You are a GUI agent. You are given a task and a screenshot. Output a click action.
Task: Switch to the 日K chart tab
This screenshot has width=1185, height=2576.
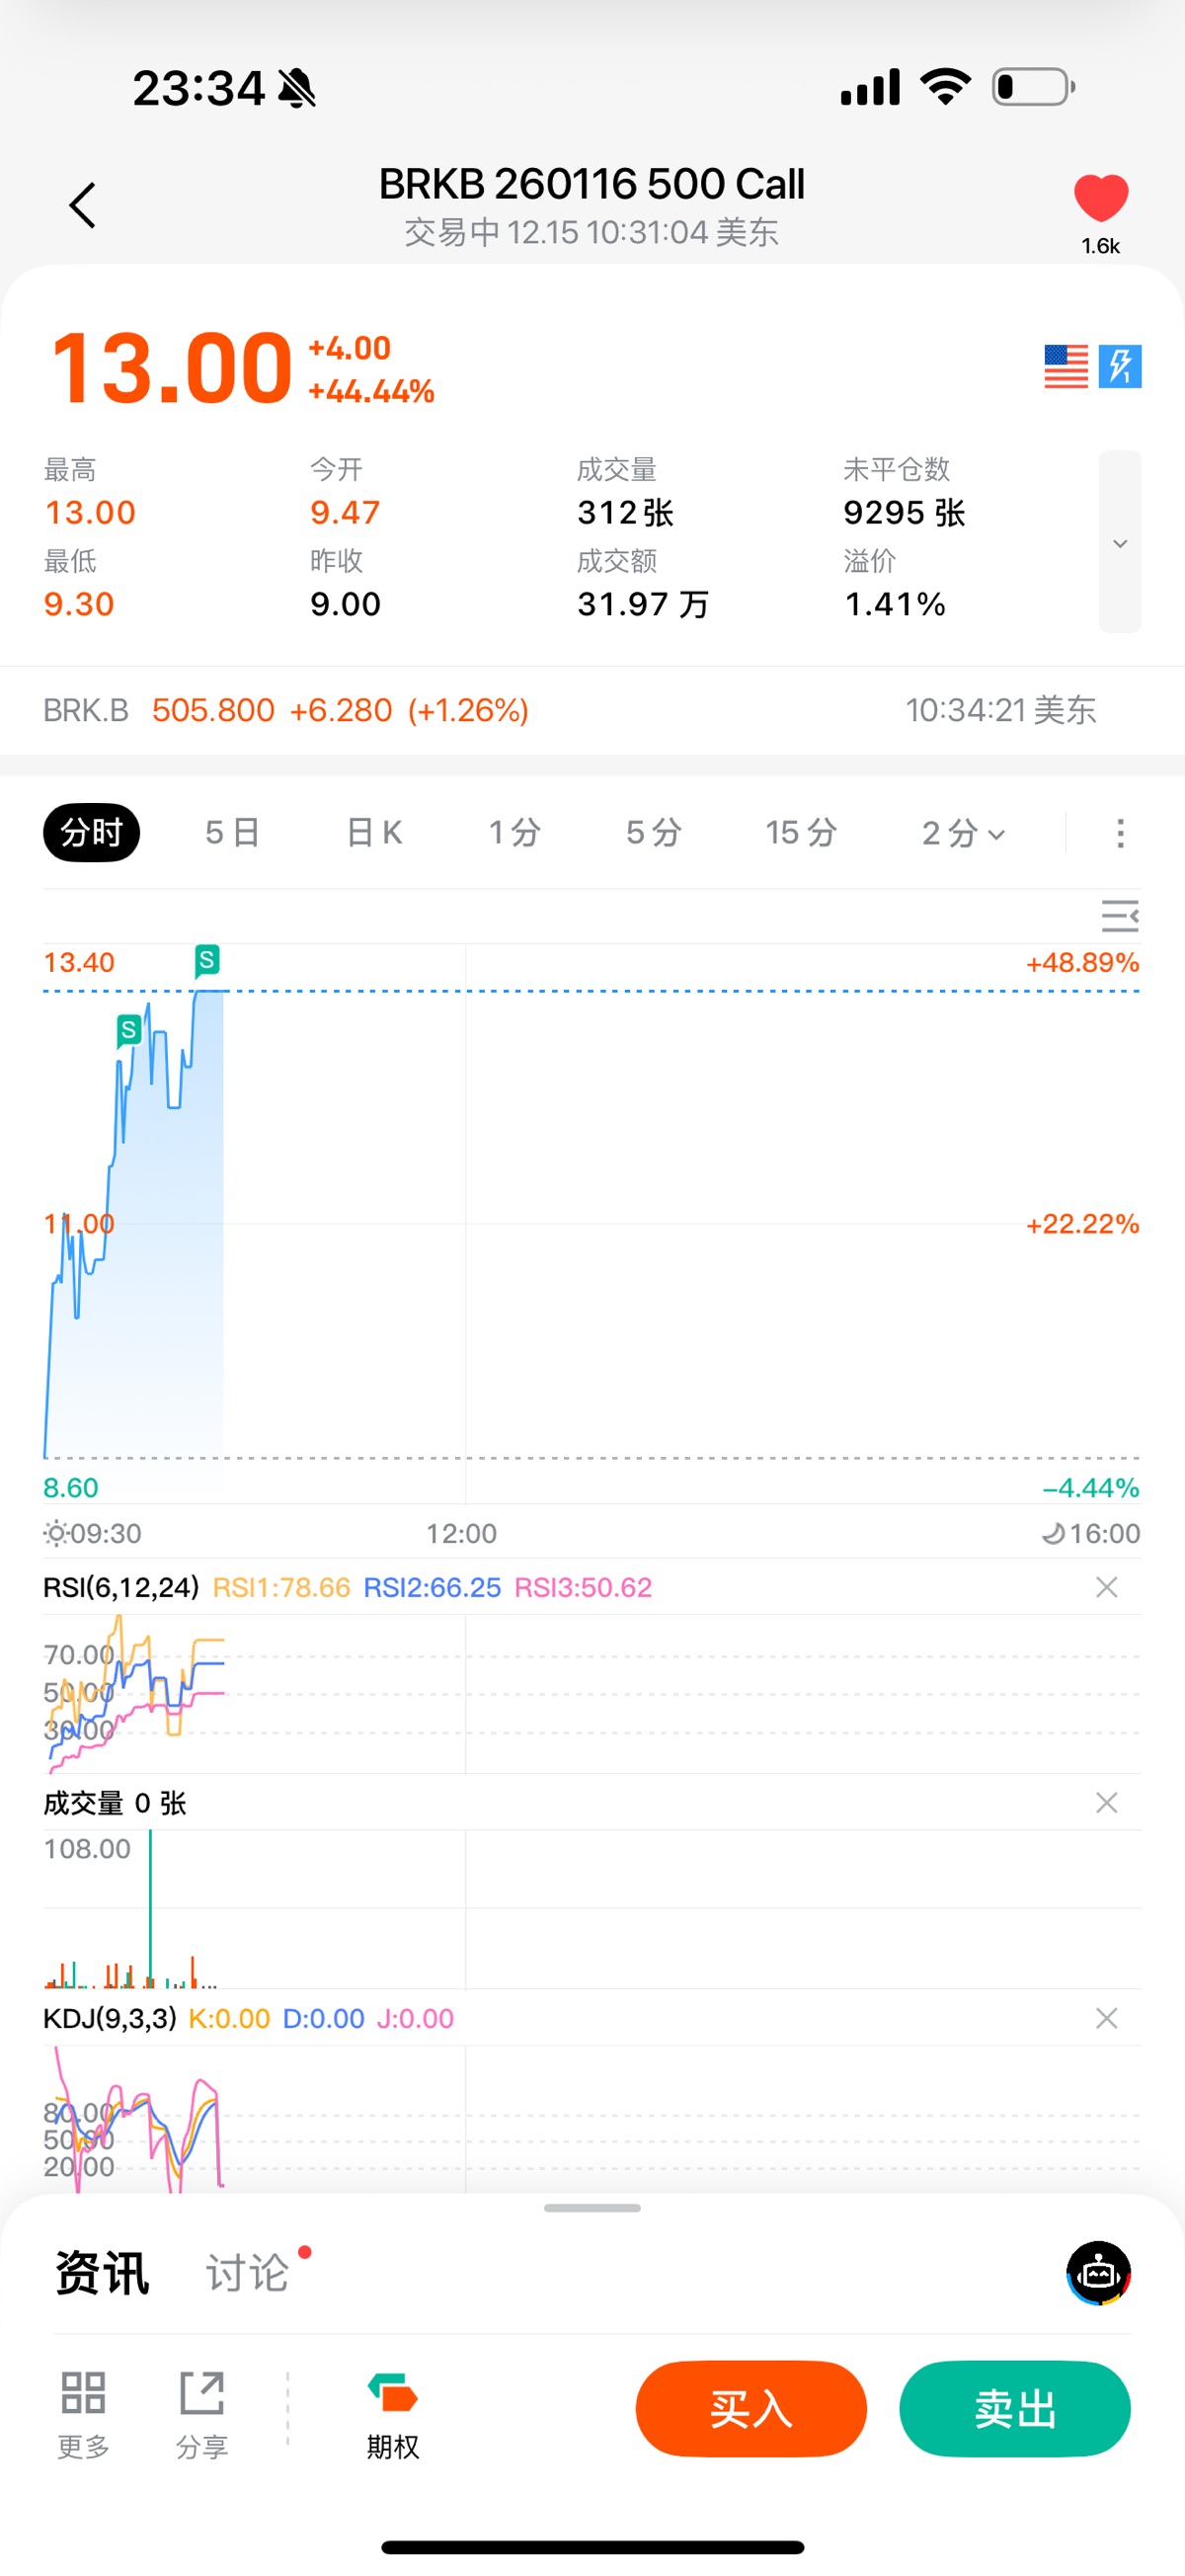(x=374, y=832)
